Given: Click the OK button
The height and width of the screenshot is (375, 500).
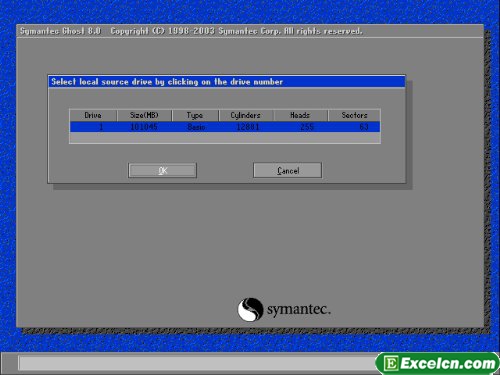Looking at the screenshot, I should (x=162, y=170).
